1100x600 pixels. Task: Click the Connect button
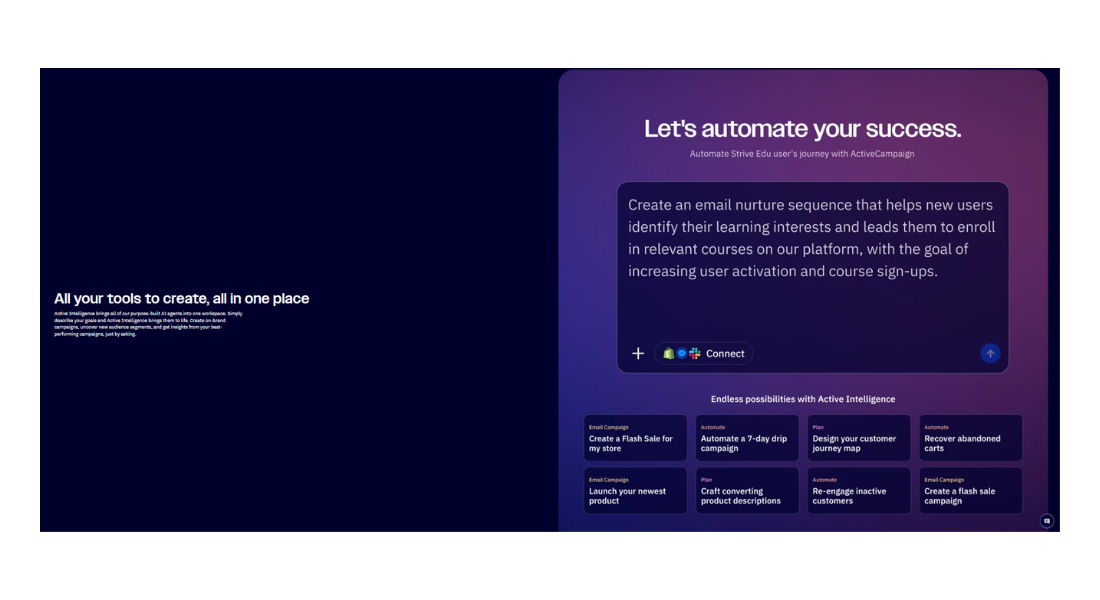tap(704, 354)
